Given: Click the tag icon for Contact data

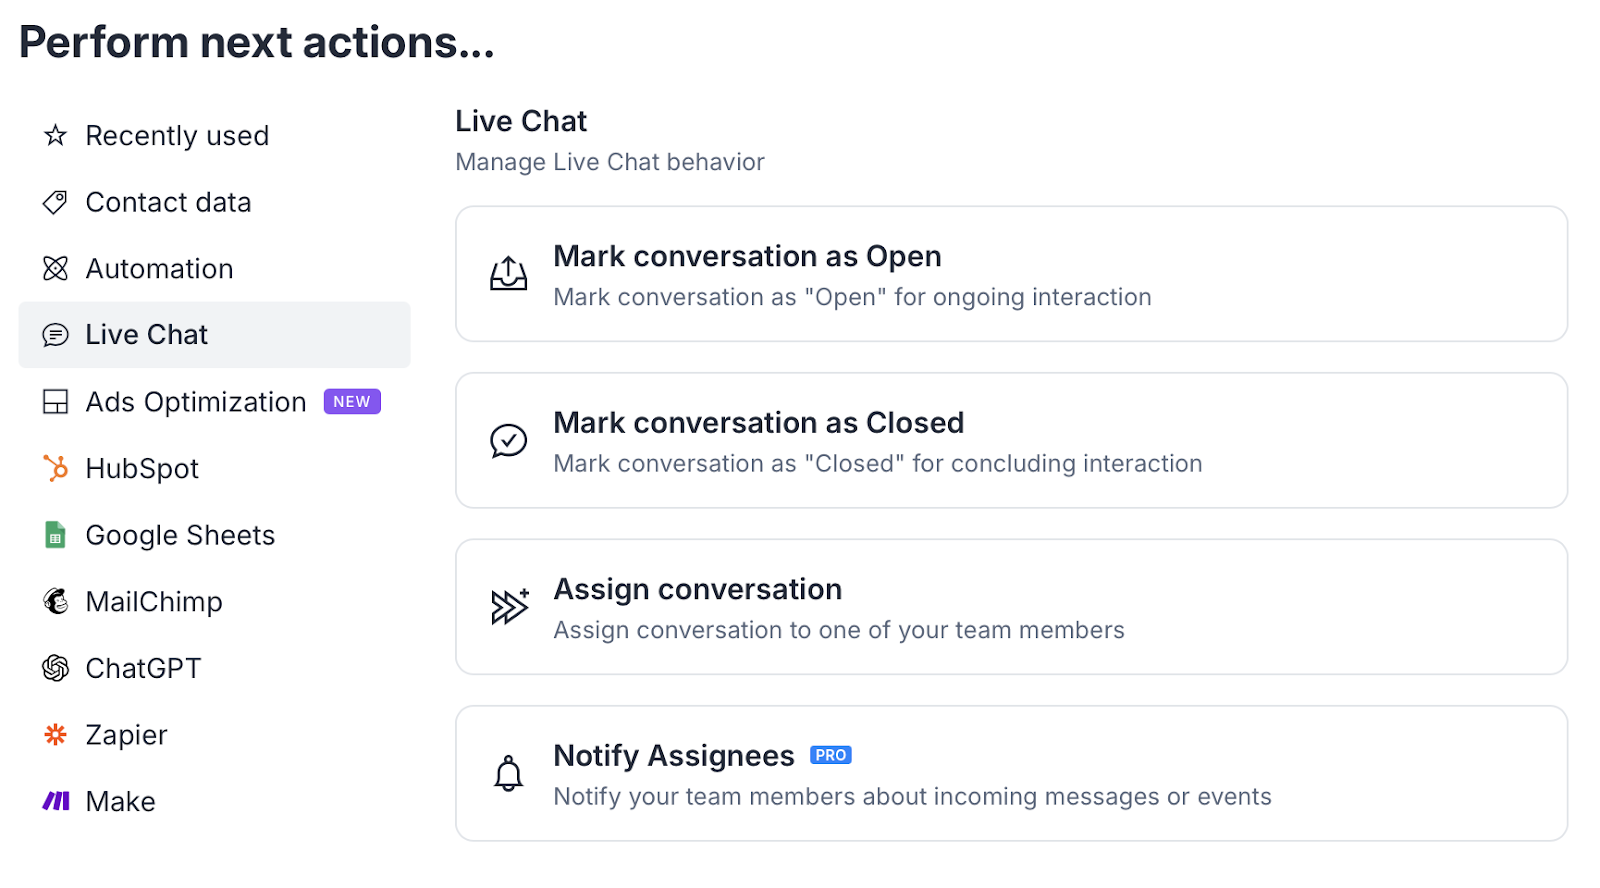Looking at the screenshot, I should pyautogui.click(x=55, y=203).
